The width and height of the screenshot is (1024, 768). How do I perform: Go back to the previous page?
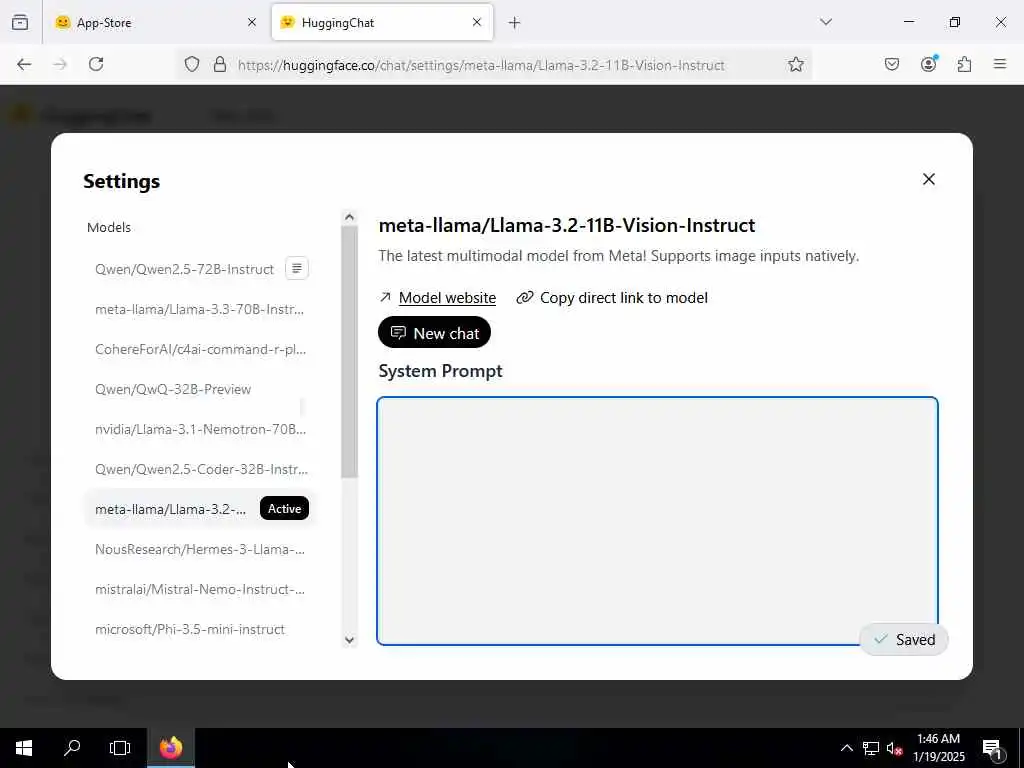click(x=24, y=64)
